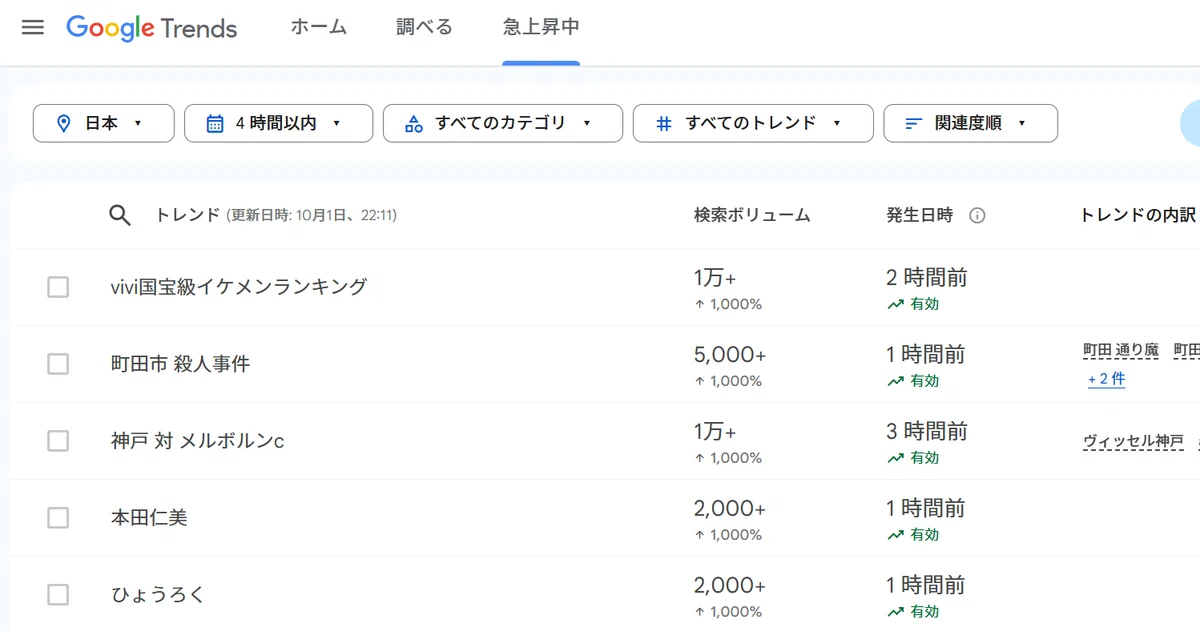The height and width of the screenshot is (631, 1200).
Task: Open the 町田 通り魔 related query
Action: coord(1121,351)
